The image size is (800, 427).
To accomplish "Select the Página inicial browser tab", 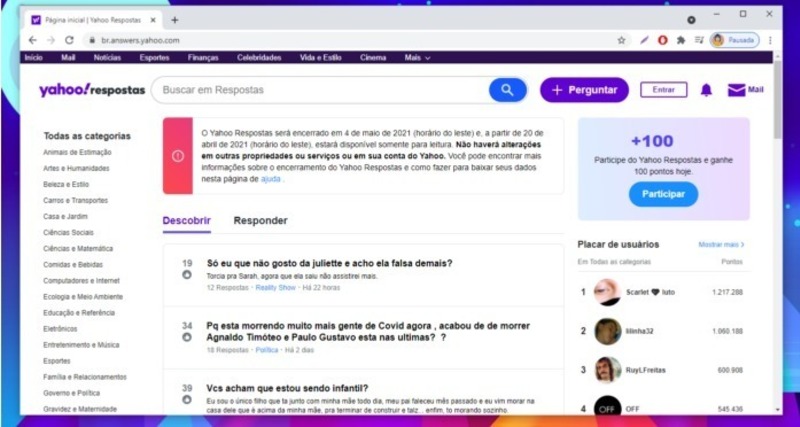I will click(92, 20).
